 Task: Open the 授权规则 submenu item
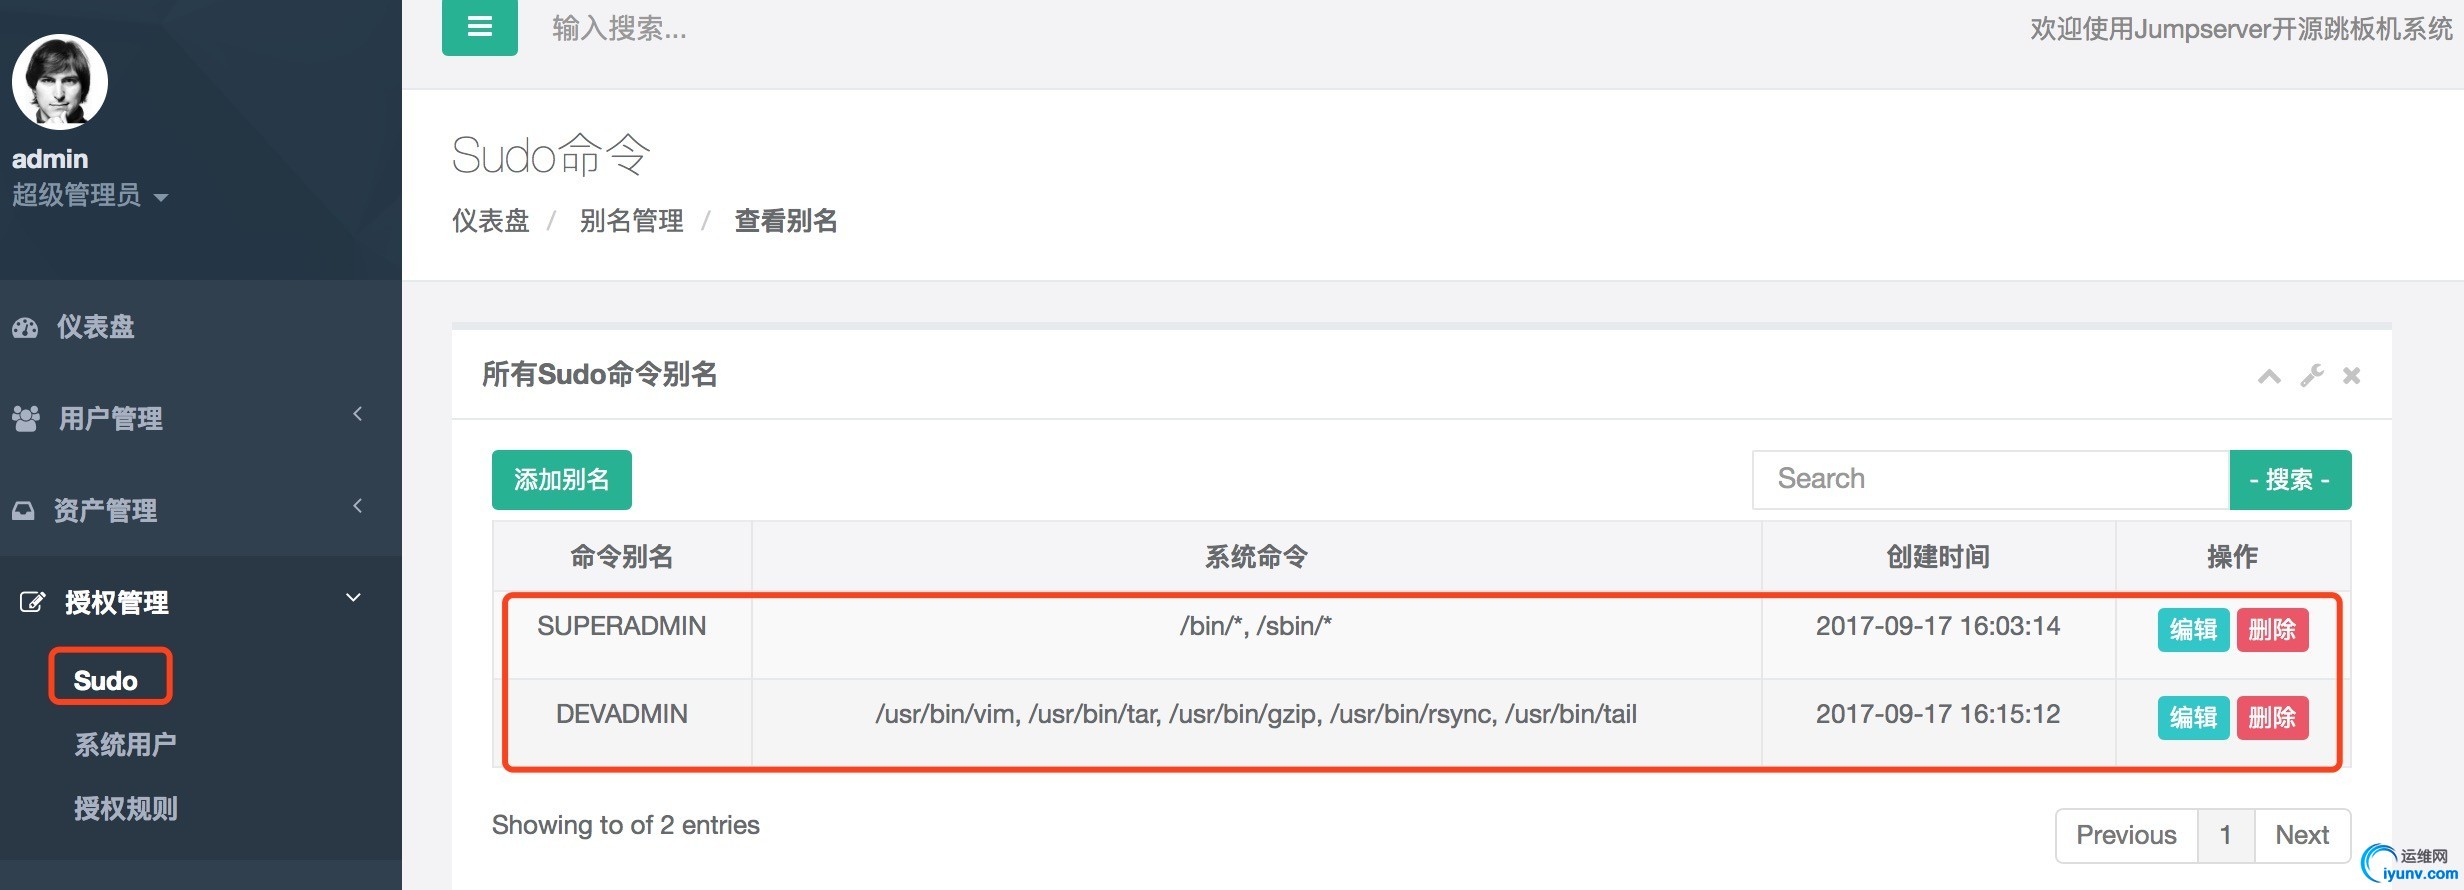click(x=125, y=809)
